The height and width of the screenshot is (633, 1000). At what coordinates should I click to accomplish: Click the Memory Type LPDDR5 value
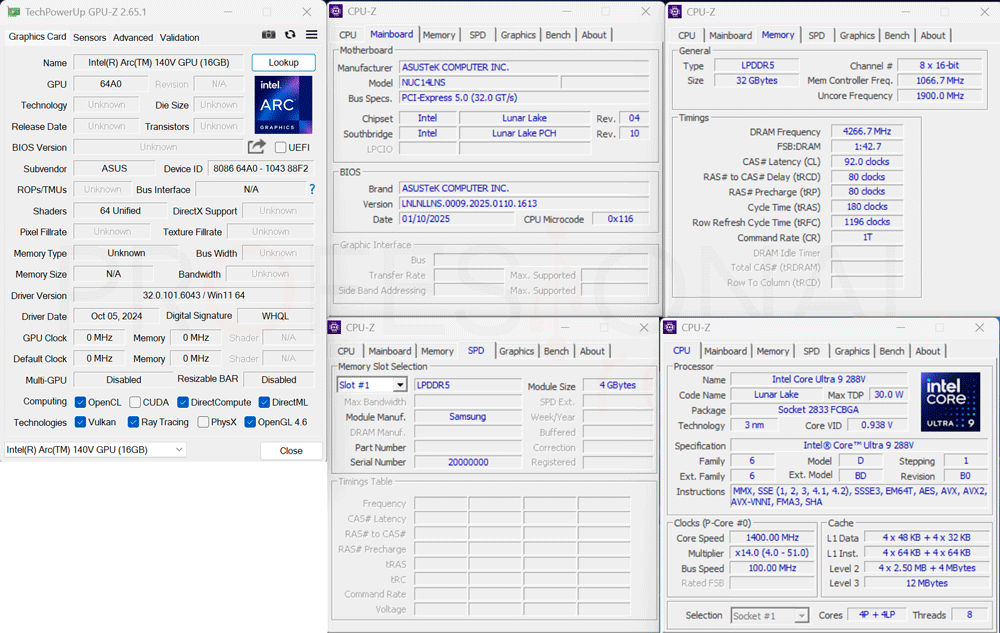757,65
